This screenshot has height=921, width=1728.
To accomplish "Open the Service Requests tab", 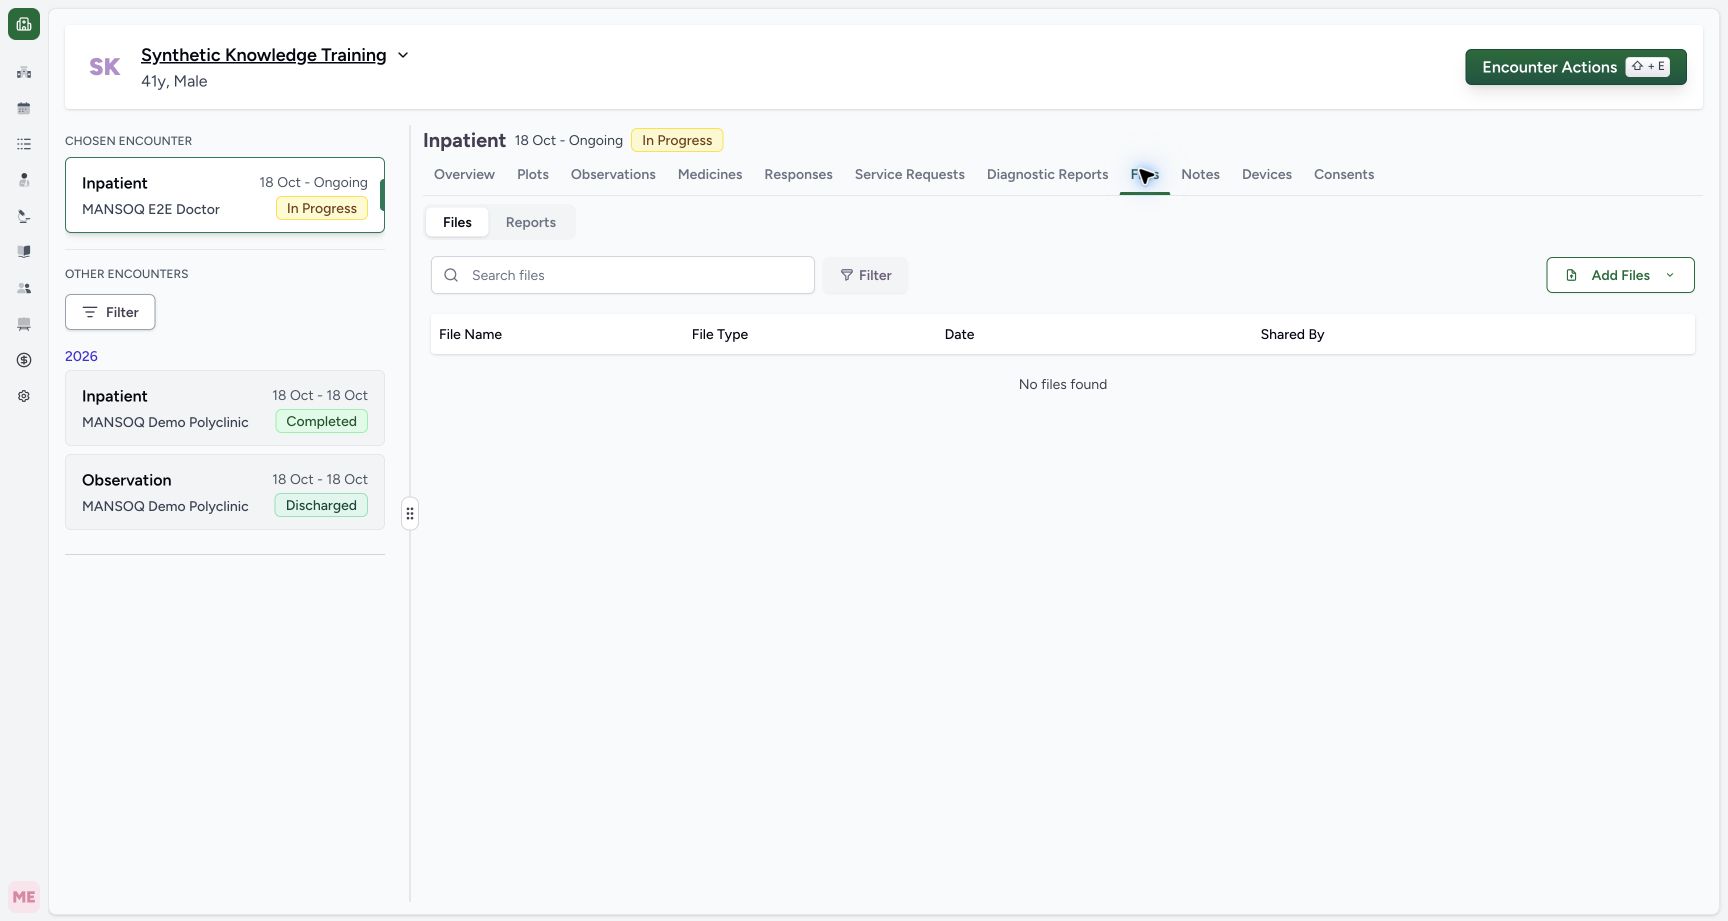I will [x=910, y=174].
